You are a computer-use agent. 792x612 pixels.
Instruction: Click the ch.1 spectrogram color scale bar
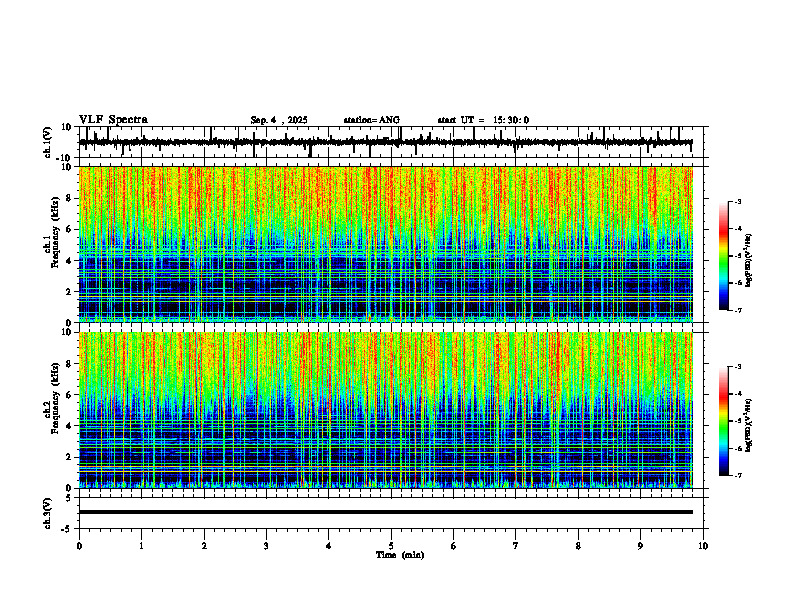(x=724, y=256)
